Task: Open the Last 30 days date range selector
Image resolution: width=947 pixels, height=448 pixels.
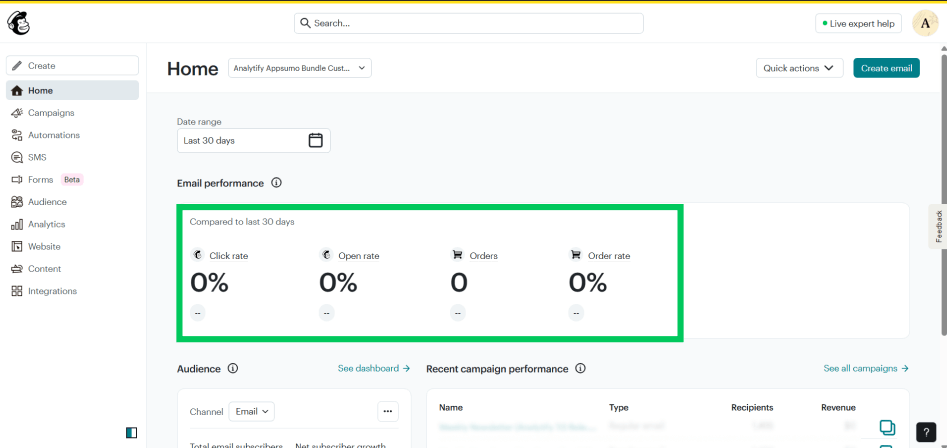Action: [254, 141]
